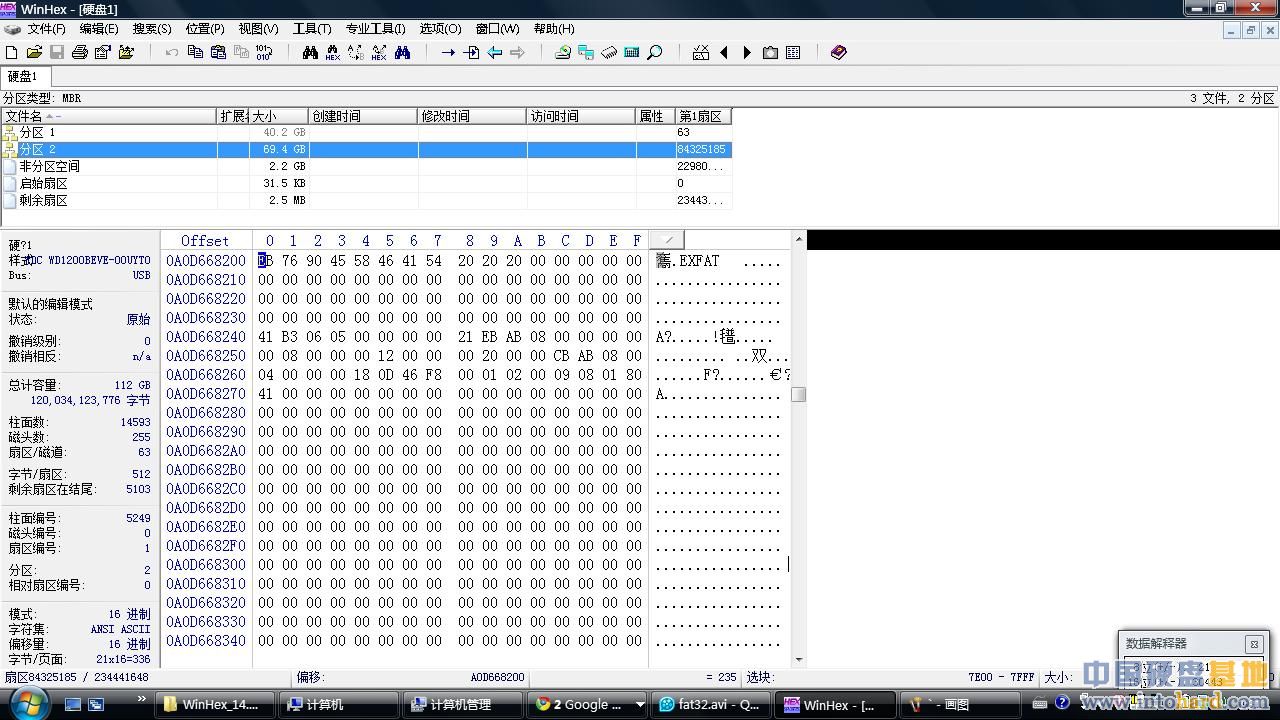Viewport: 1280px width, 720px height.
Task: Click the 原始 state value
Action: 138,320
